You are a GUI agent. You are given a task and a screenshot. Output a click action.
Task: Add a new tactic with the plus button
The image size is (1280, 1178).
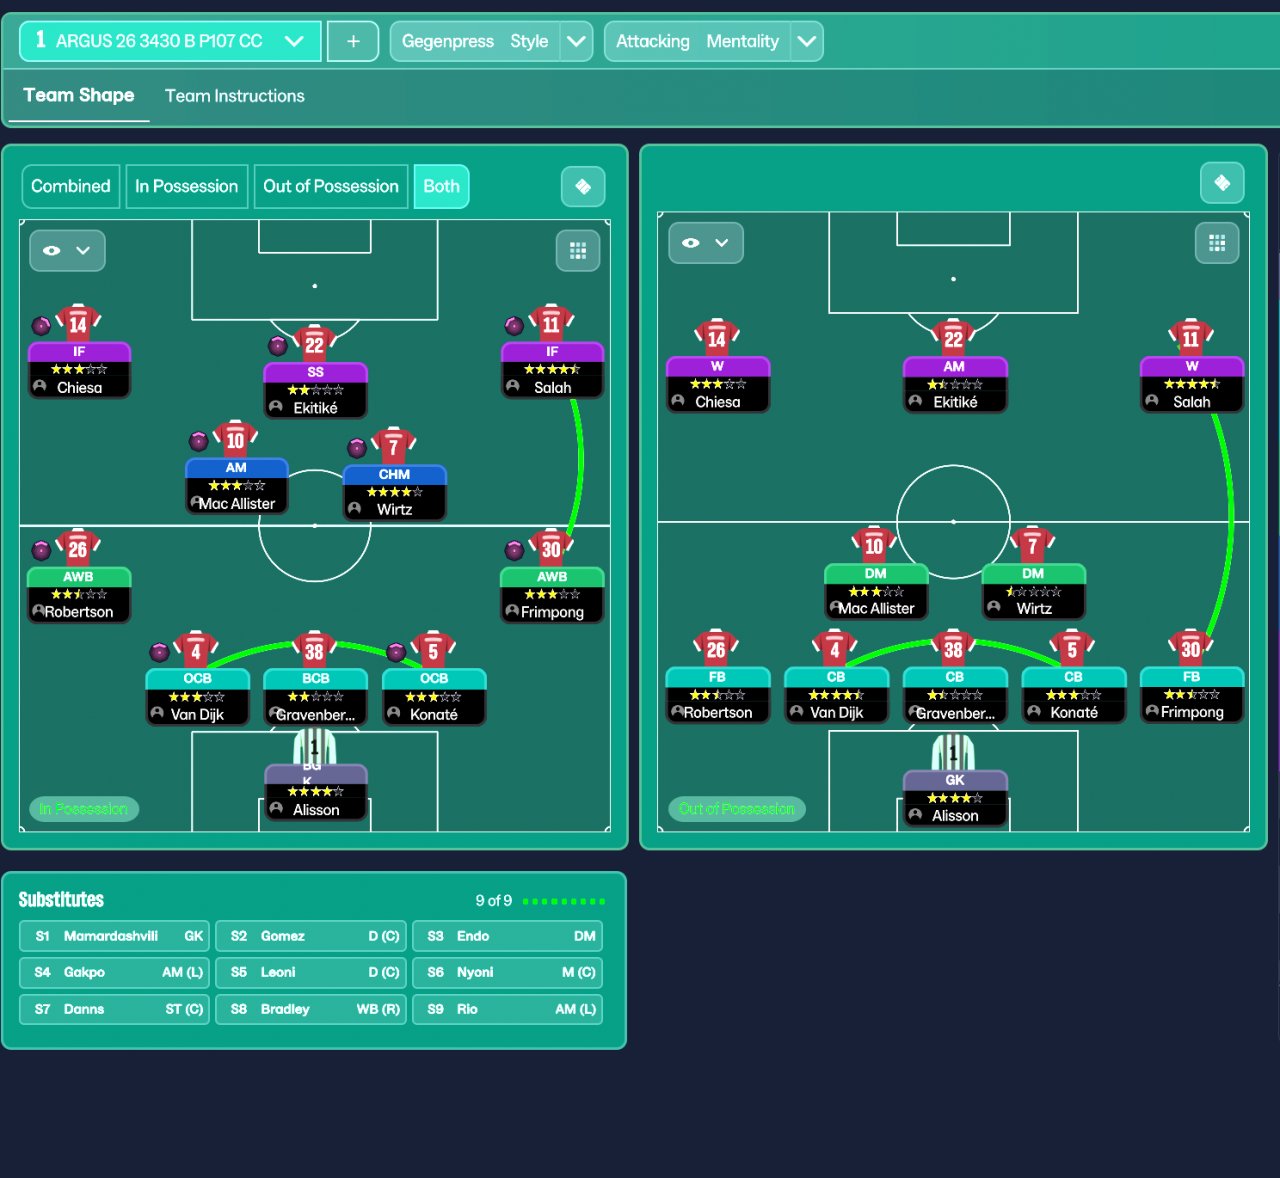click(353, 41)
